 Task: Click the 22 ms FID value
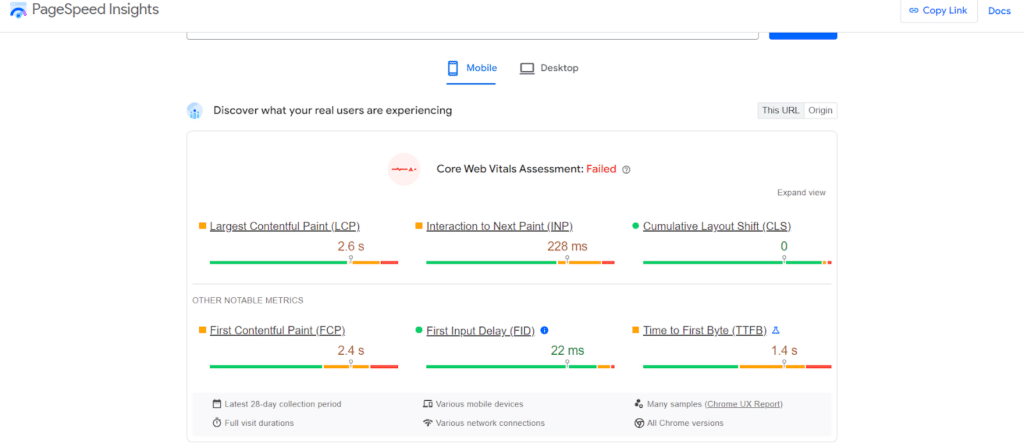[567, 351]
